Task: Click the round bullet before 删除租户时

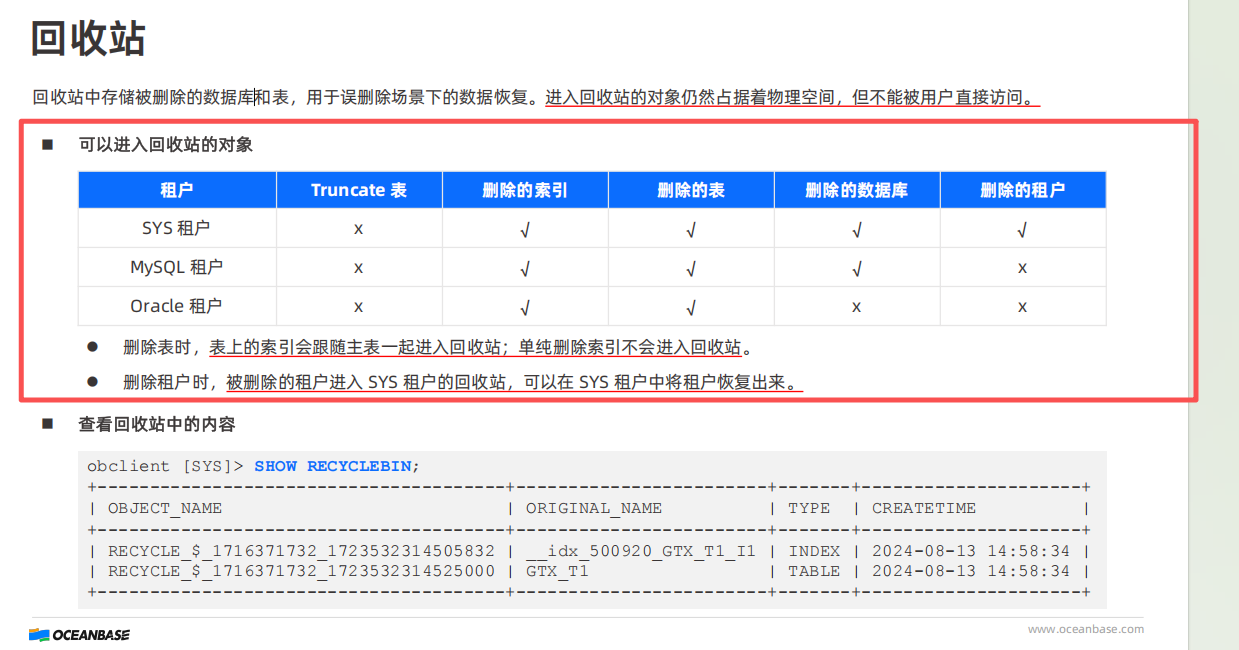Action: (92, 382)
